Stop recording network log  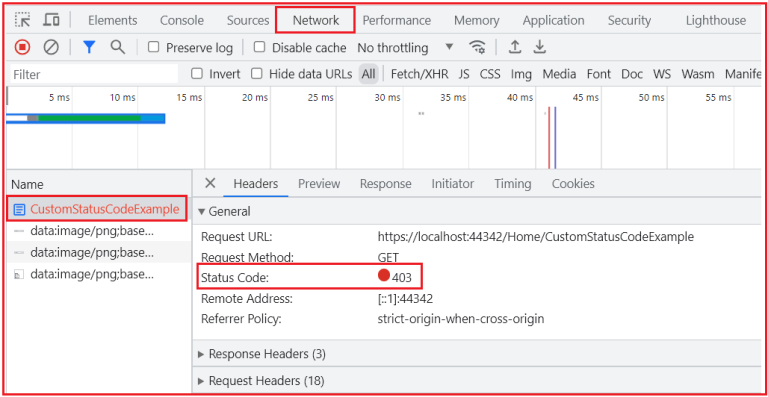coord(22,47)
